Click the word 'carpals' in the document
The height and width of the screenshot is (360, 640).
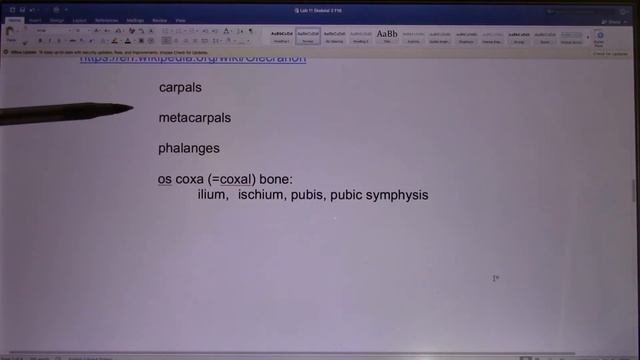180,88
